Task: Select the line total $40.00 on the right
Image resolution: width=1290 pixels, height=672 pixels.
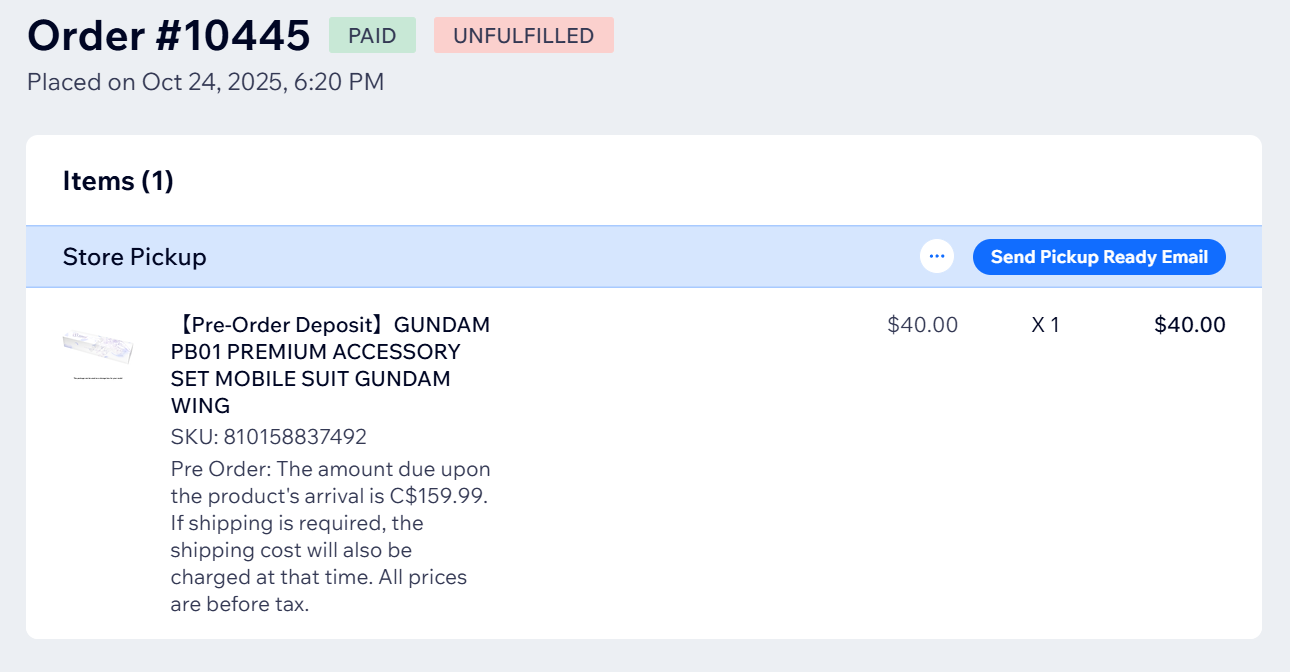Action: (x=1190, y=324)
